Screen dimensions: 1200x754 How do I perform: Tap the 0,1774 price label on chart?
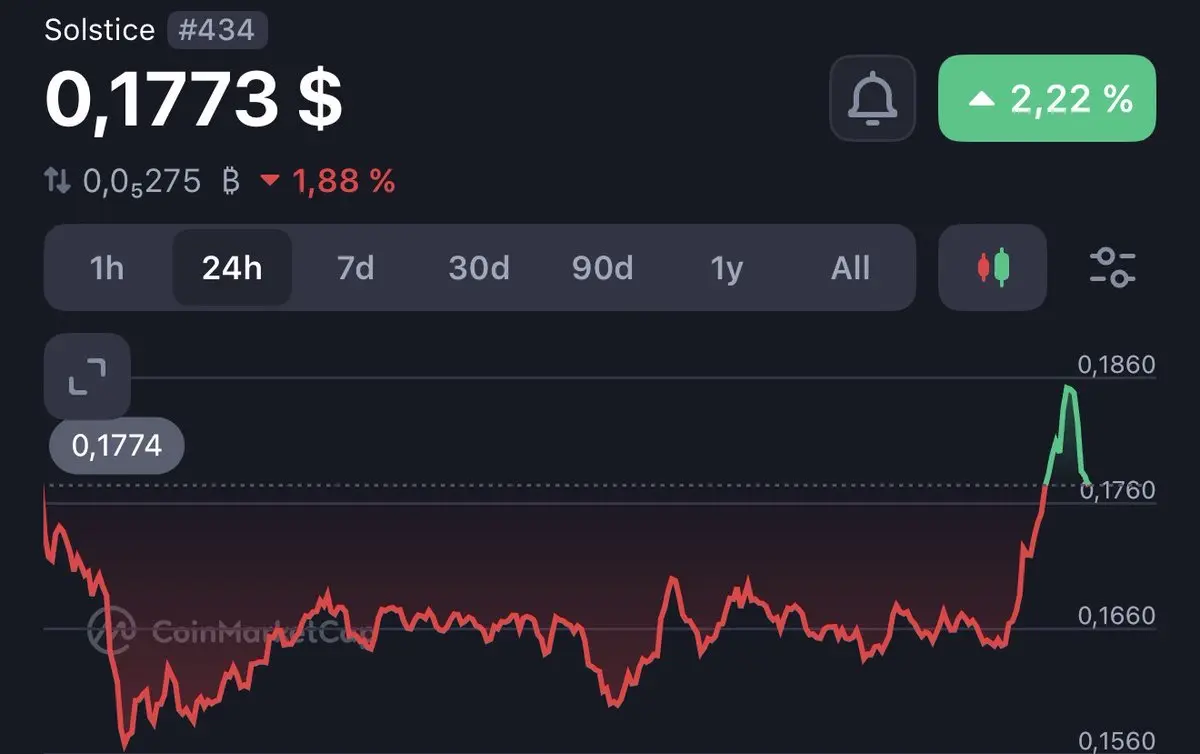tap(117, 445)
